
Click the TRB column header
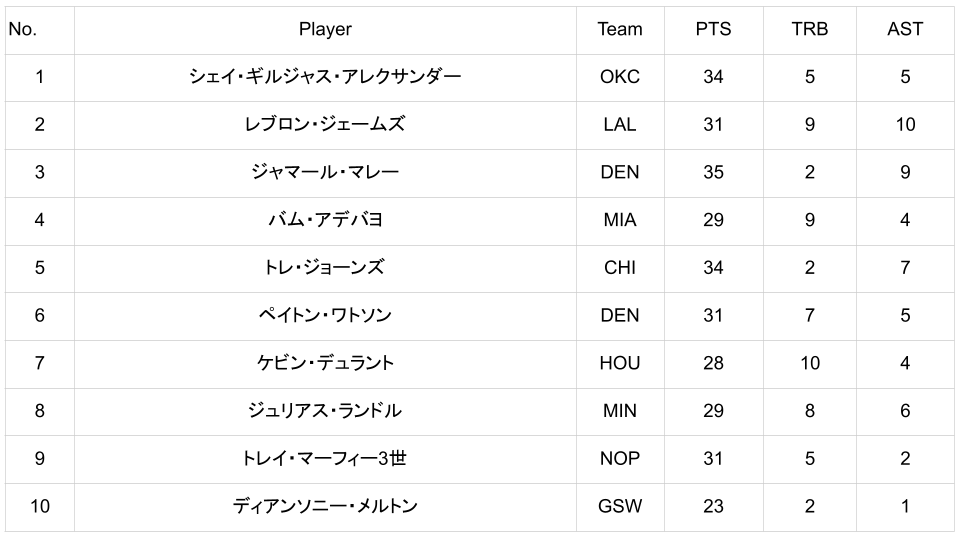coord(809,29)
